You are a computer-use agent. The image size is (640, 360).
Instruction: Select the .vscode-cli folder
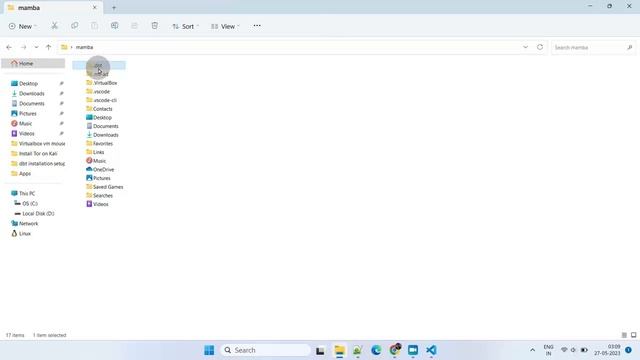point(102,100)
